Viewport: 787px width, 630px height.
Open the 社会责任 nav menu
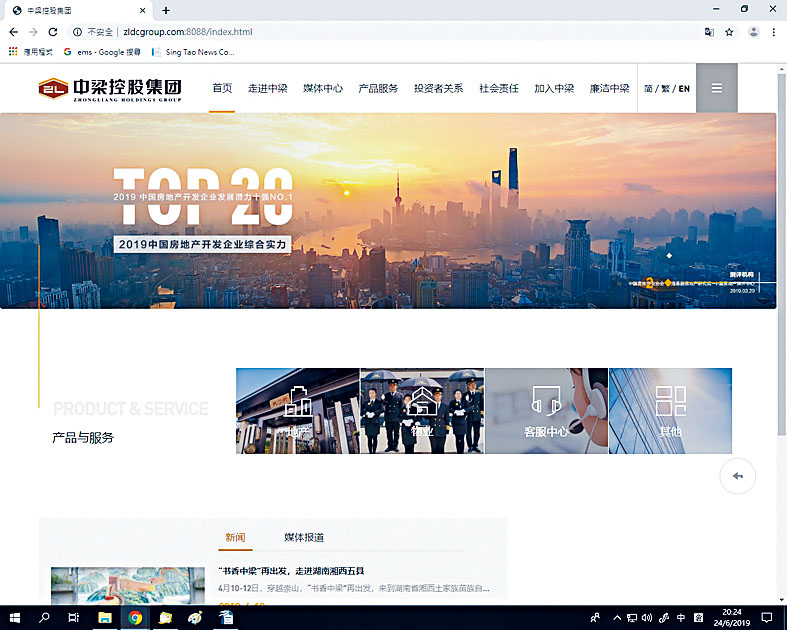point(498,88)
